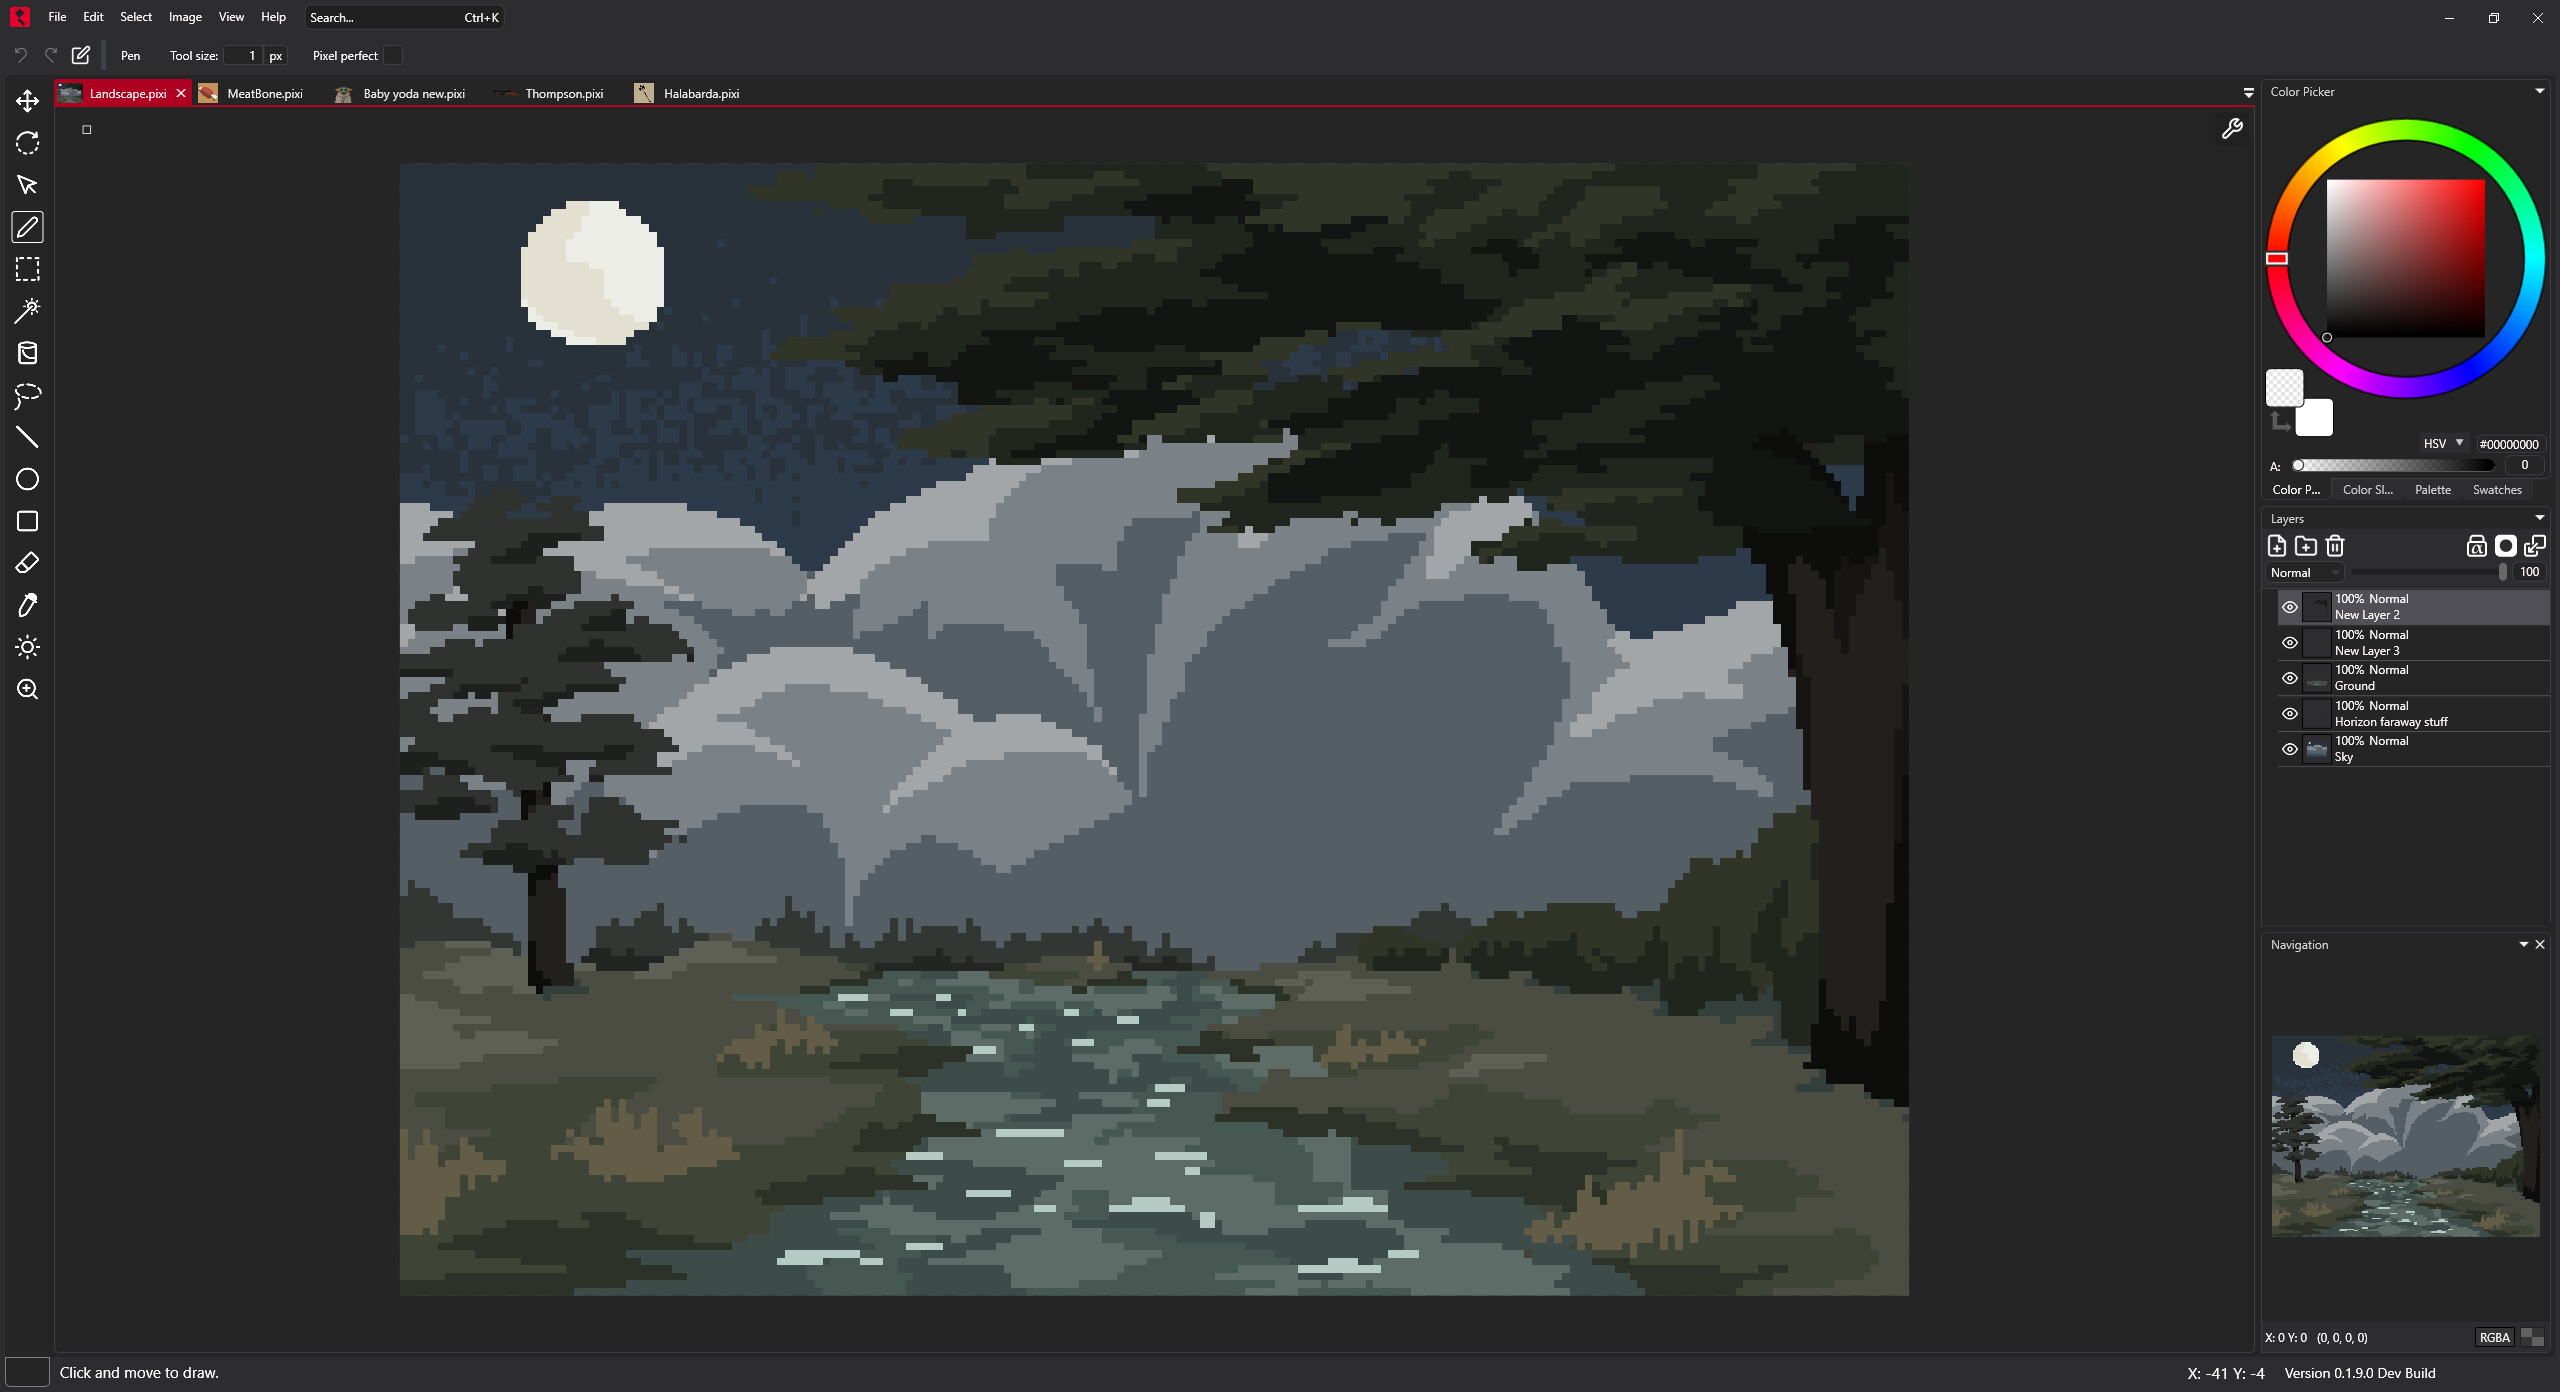Switch to the Thompson.pixi tab
The image size is (2560, 1392).
(x=564, y=93)
